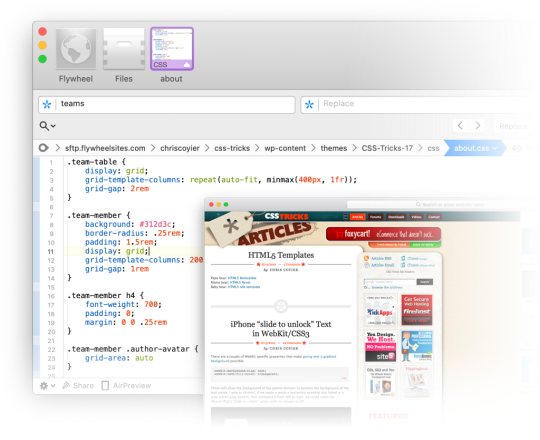The width and height of the screenshot is (540, 440).
Task: Select sftp.flywheelsites.com in the path bar
Action: click(105, 148)
